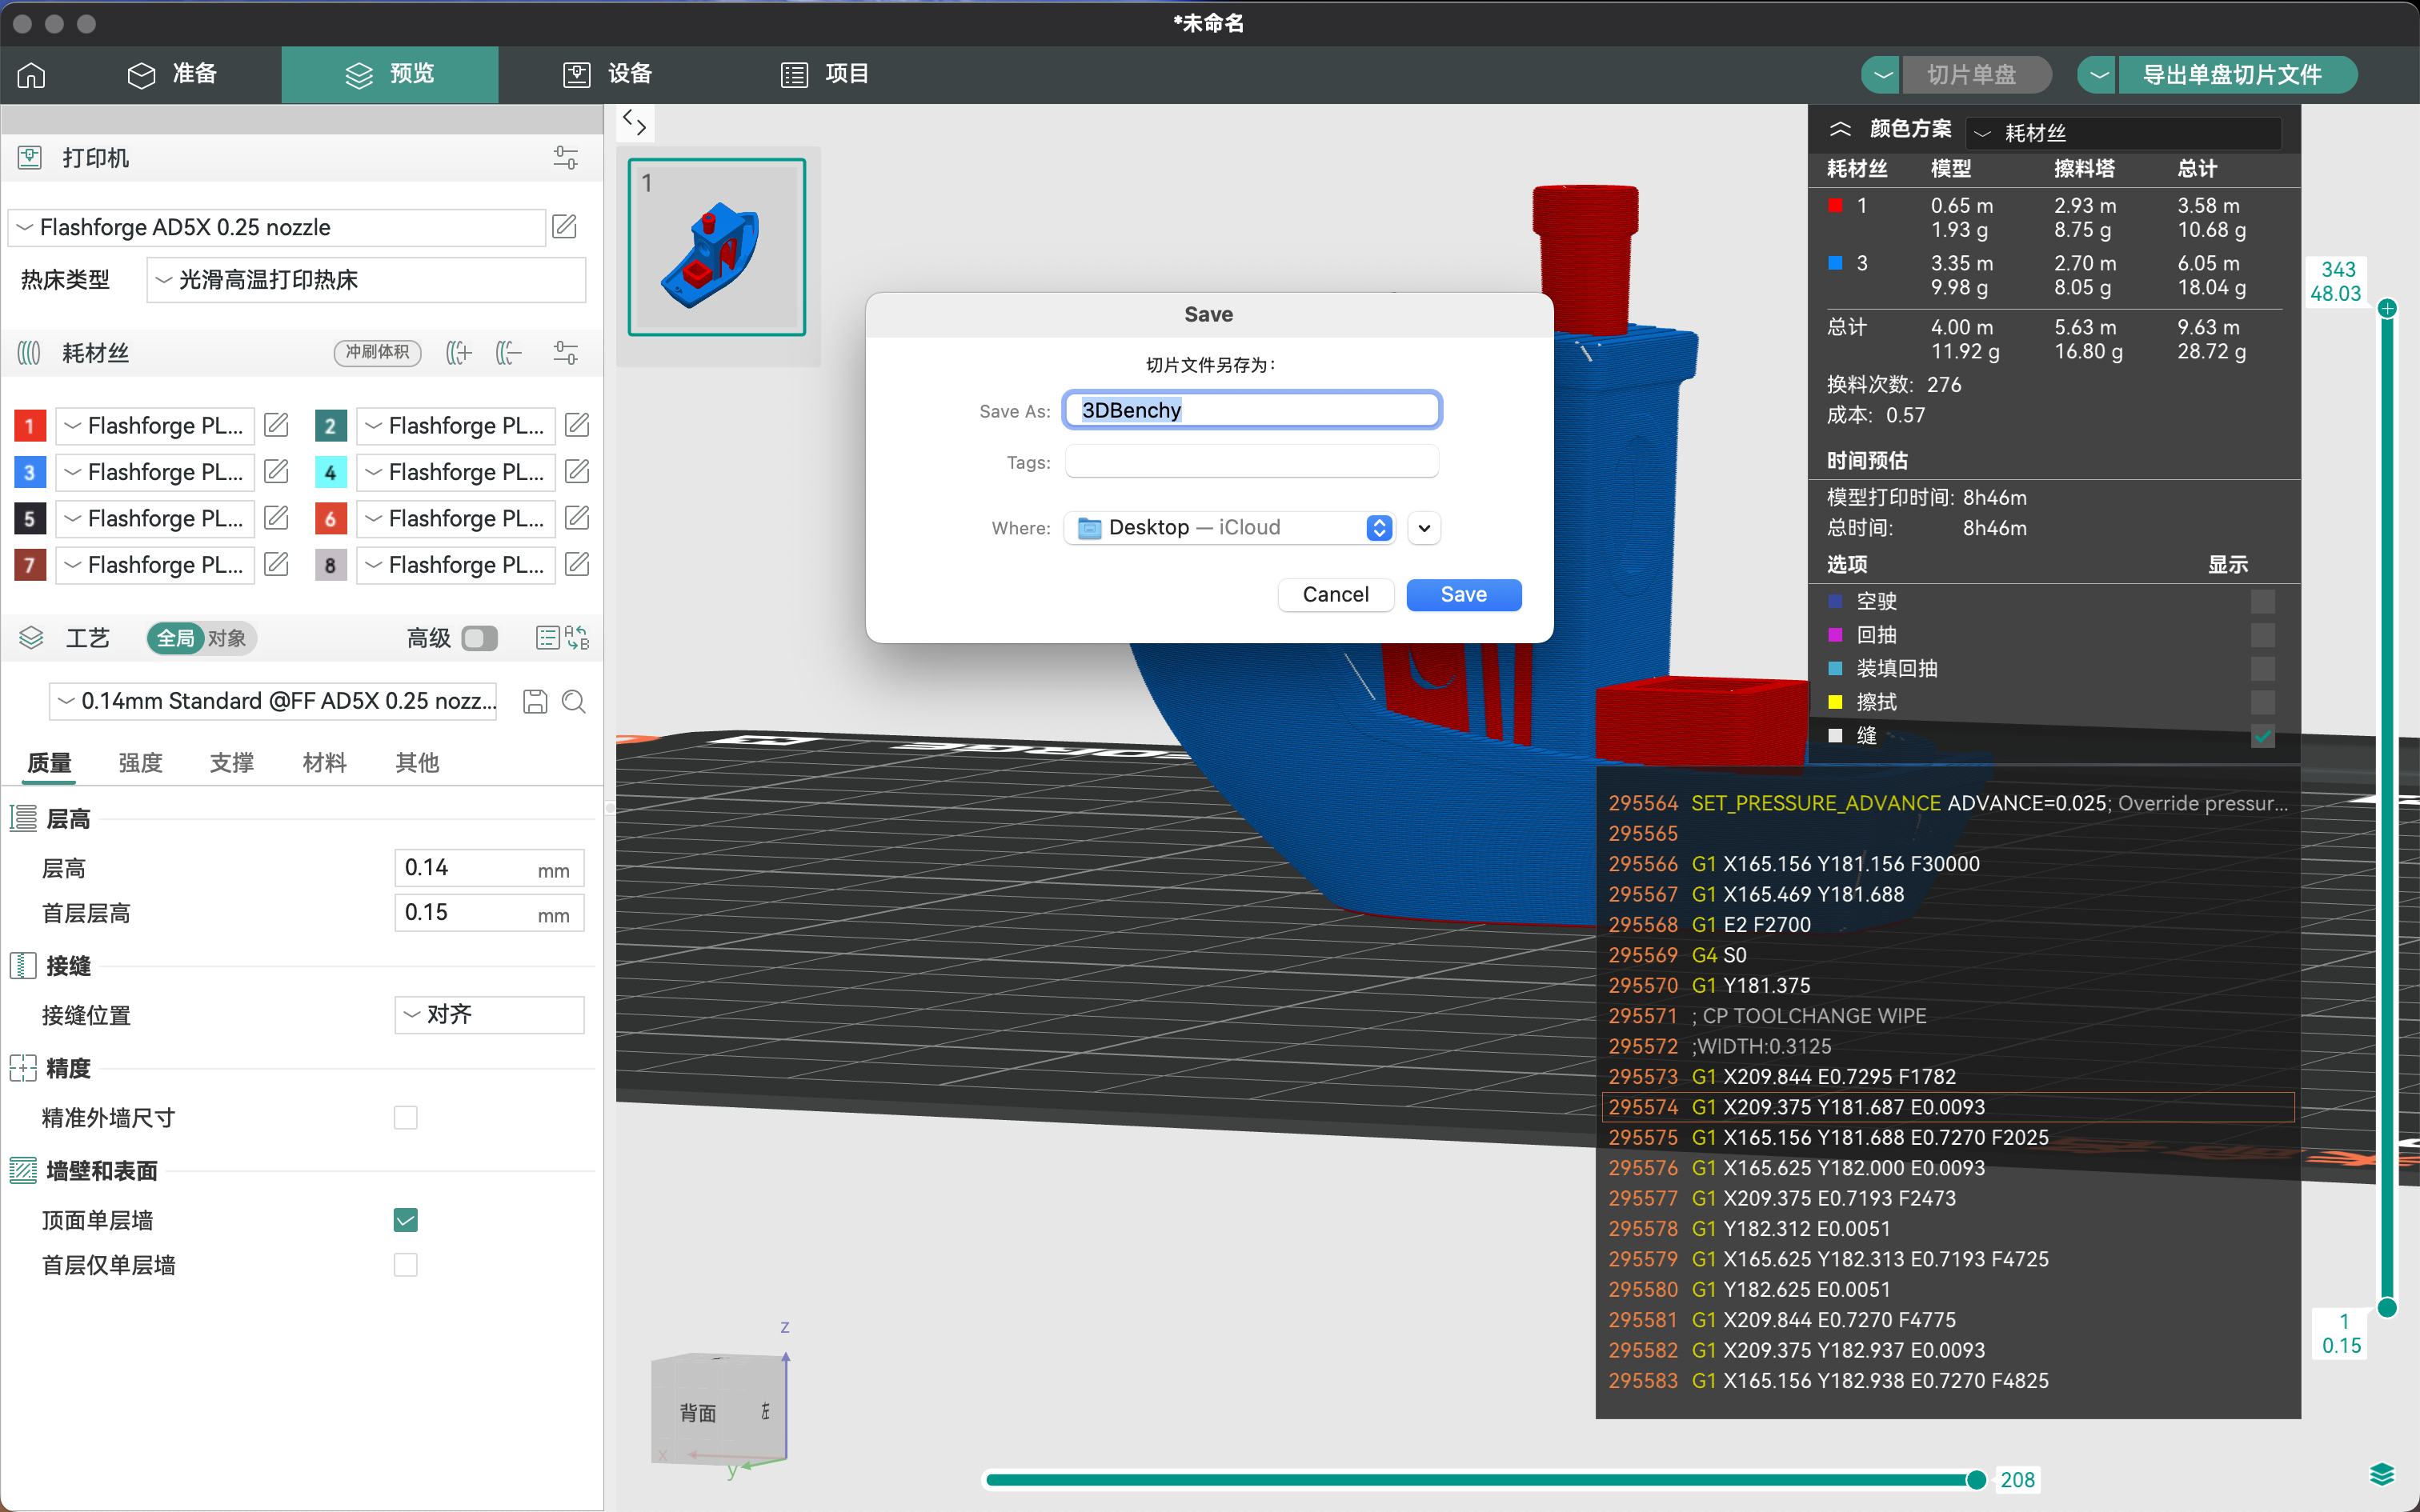
Task: Open filament 4 Flashforge dropdown
Action: pyautogui.click(x=456, y=471)
